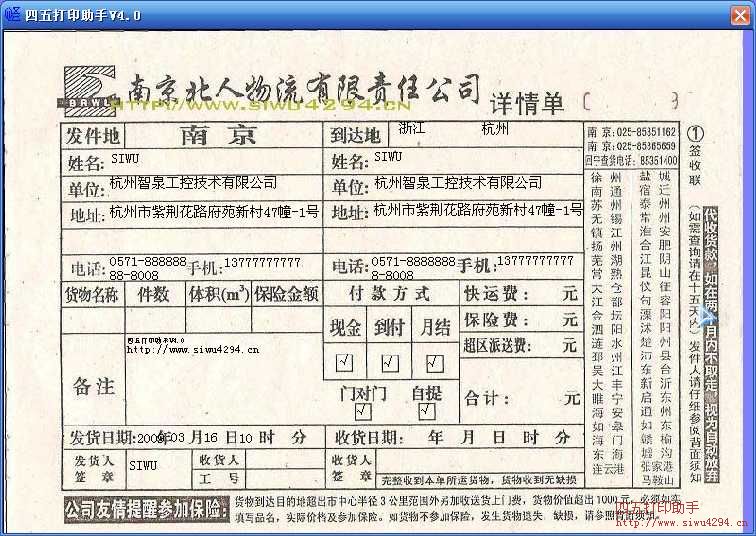Click the 发货日期 day field 16

[x=210, y=438]
